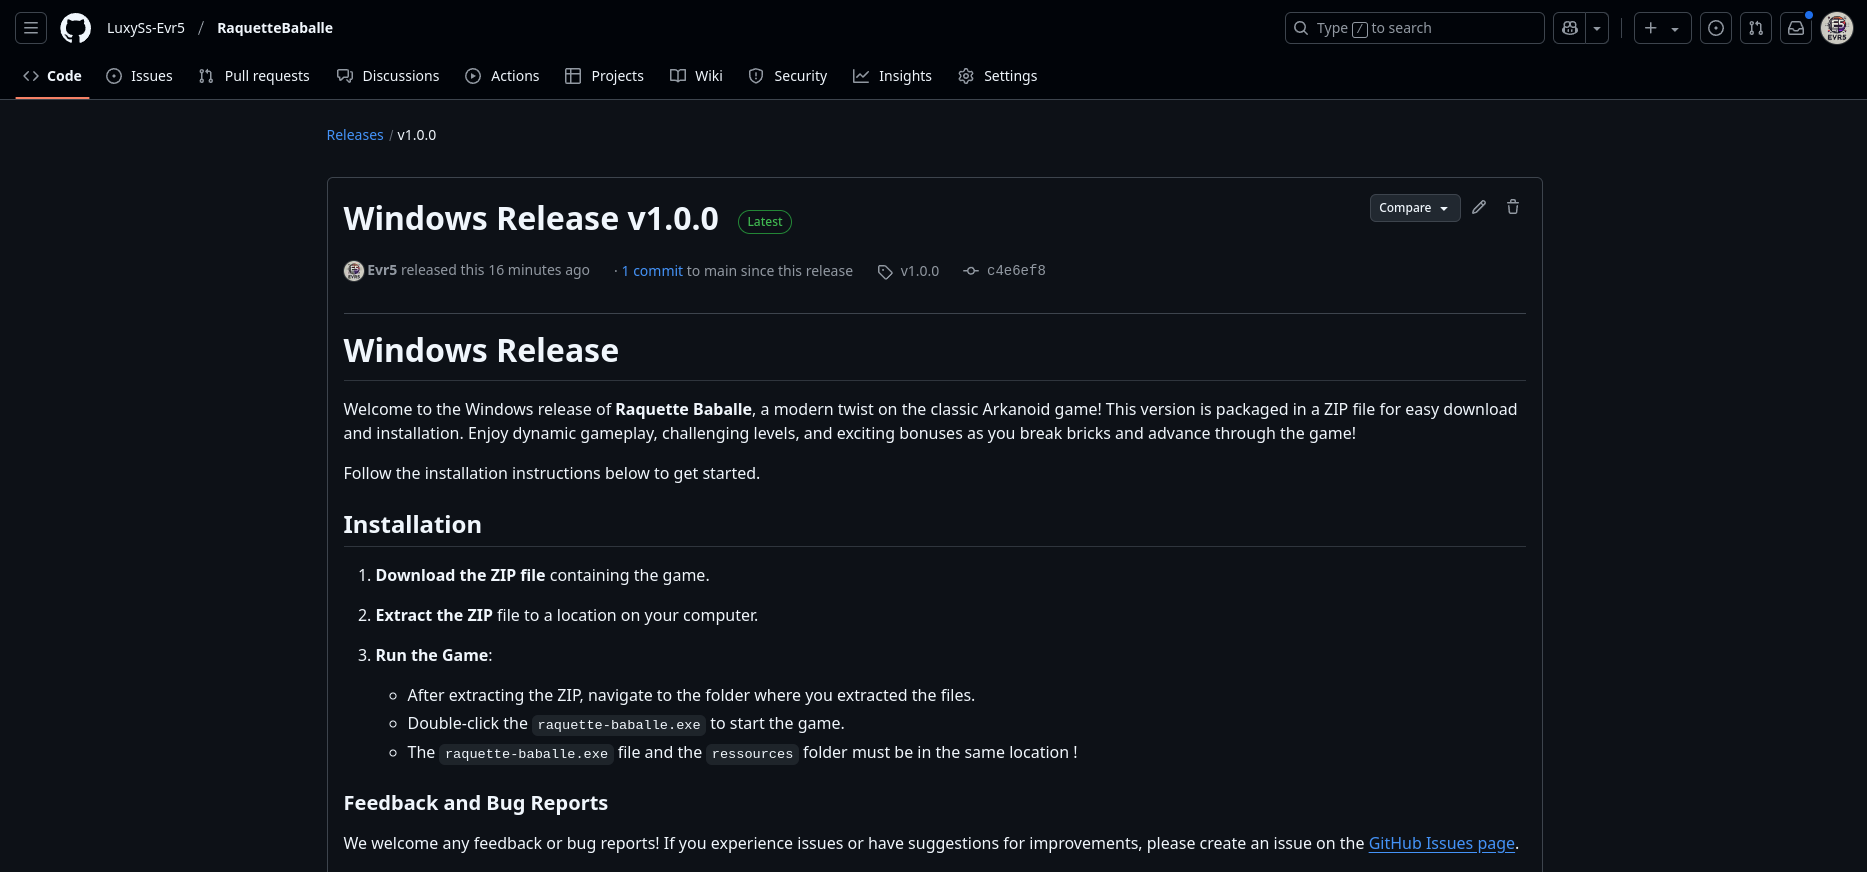Open the Actions tab
The width and height of the screenshot is (1867, 872).
(x=502, y=76)
